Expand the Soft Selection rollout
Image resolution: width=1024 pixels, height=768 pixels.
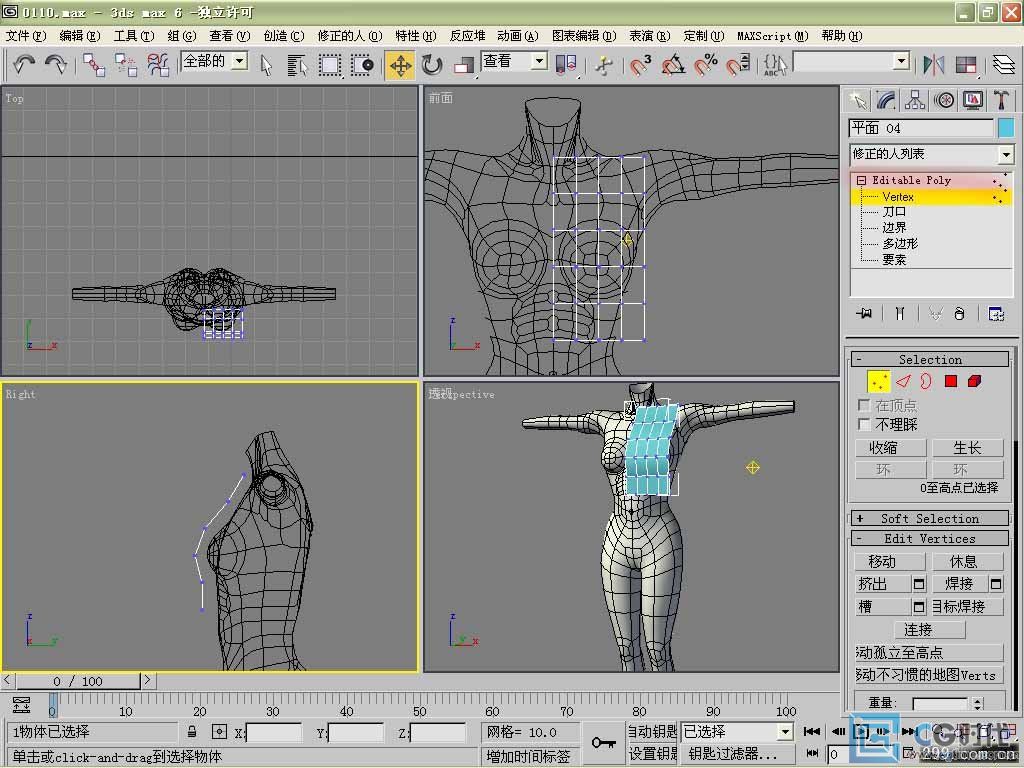930,519
